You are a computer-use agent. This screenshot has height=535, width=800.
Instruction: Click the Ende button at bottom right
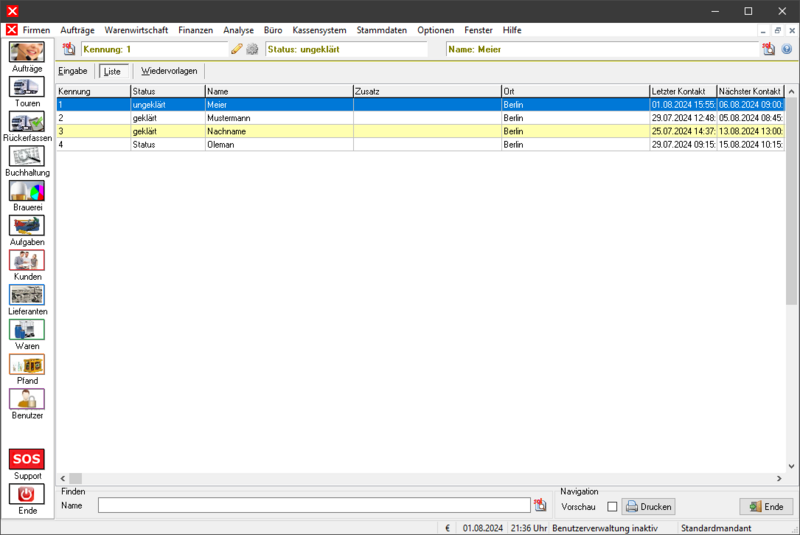click(x=766, y=507)
